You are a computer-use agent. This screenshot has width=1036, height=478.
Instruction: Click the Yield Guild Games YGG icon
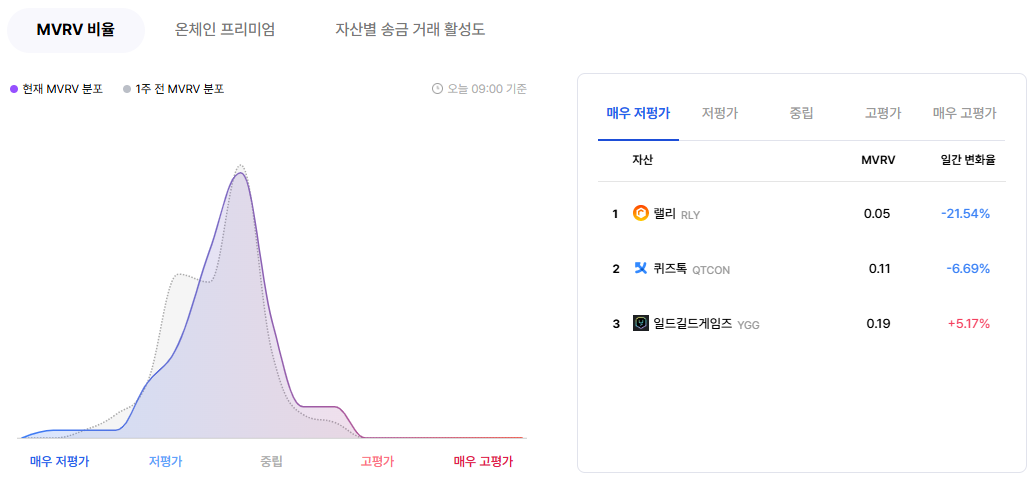[x=641, y=323]
